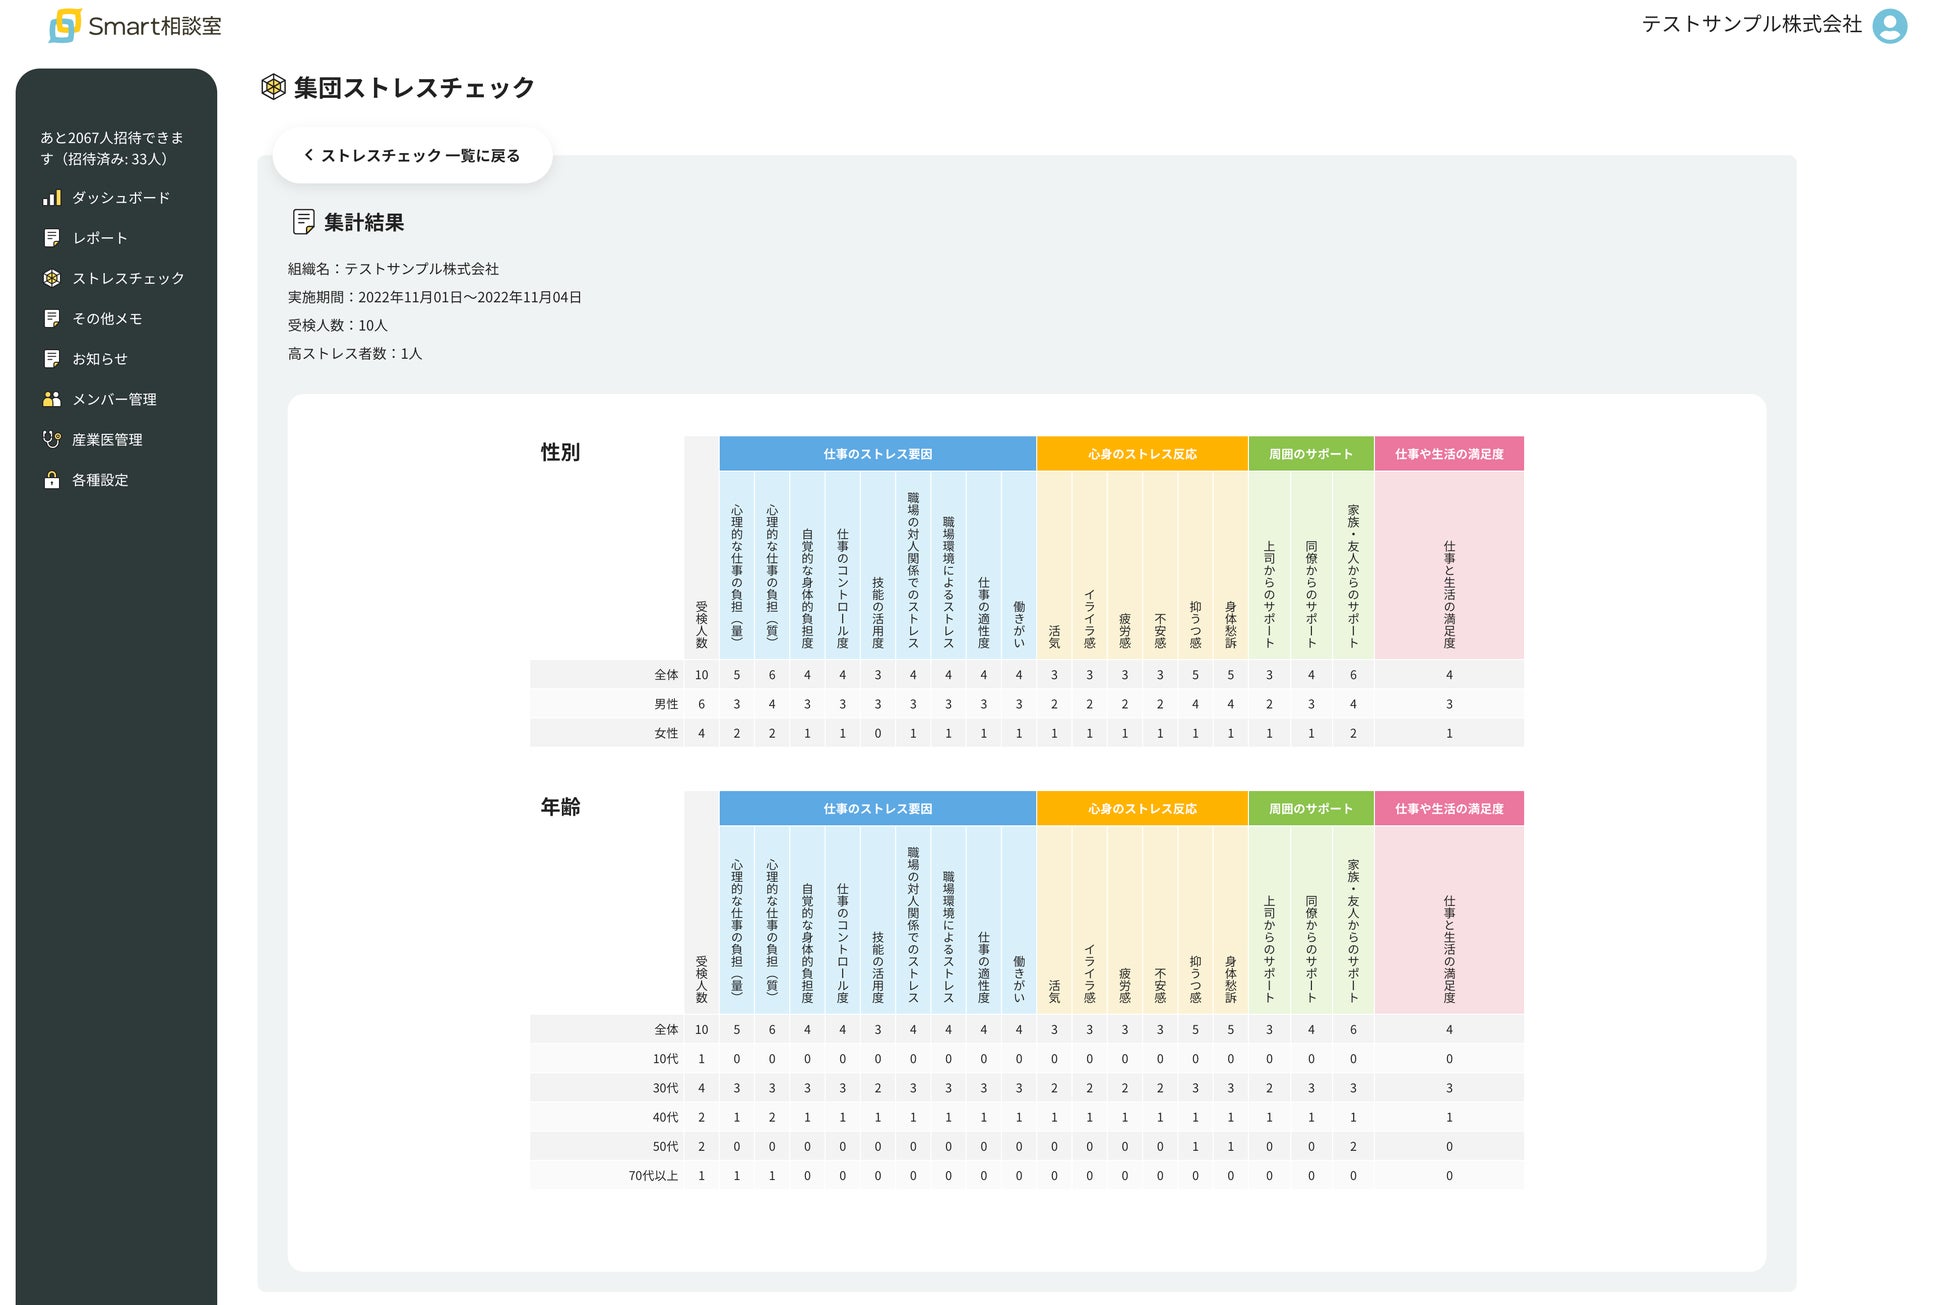Viewport: 1950px width, 1305px height.
Task: Select the メンバー管理 sidebar menu entry
Action: pyautogui.click(x=114, y=399)
